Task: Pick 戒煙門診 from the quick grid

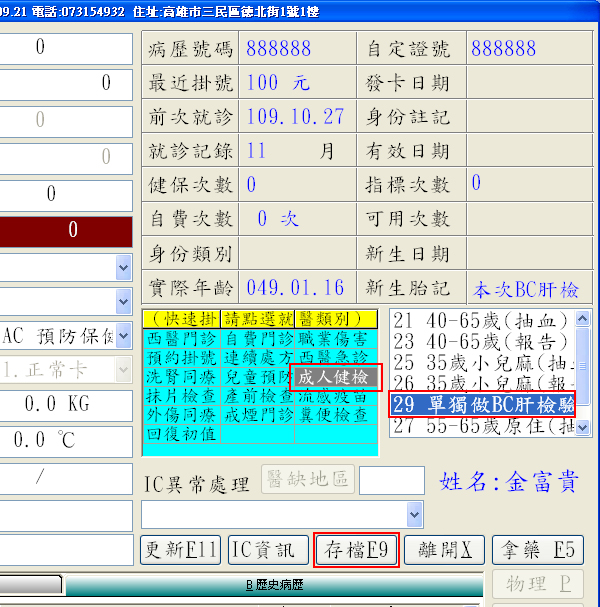Action: pyautogui.click(x=257, y=414)
